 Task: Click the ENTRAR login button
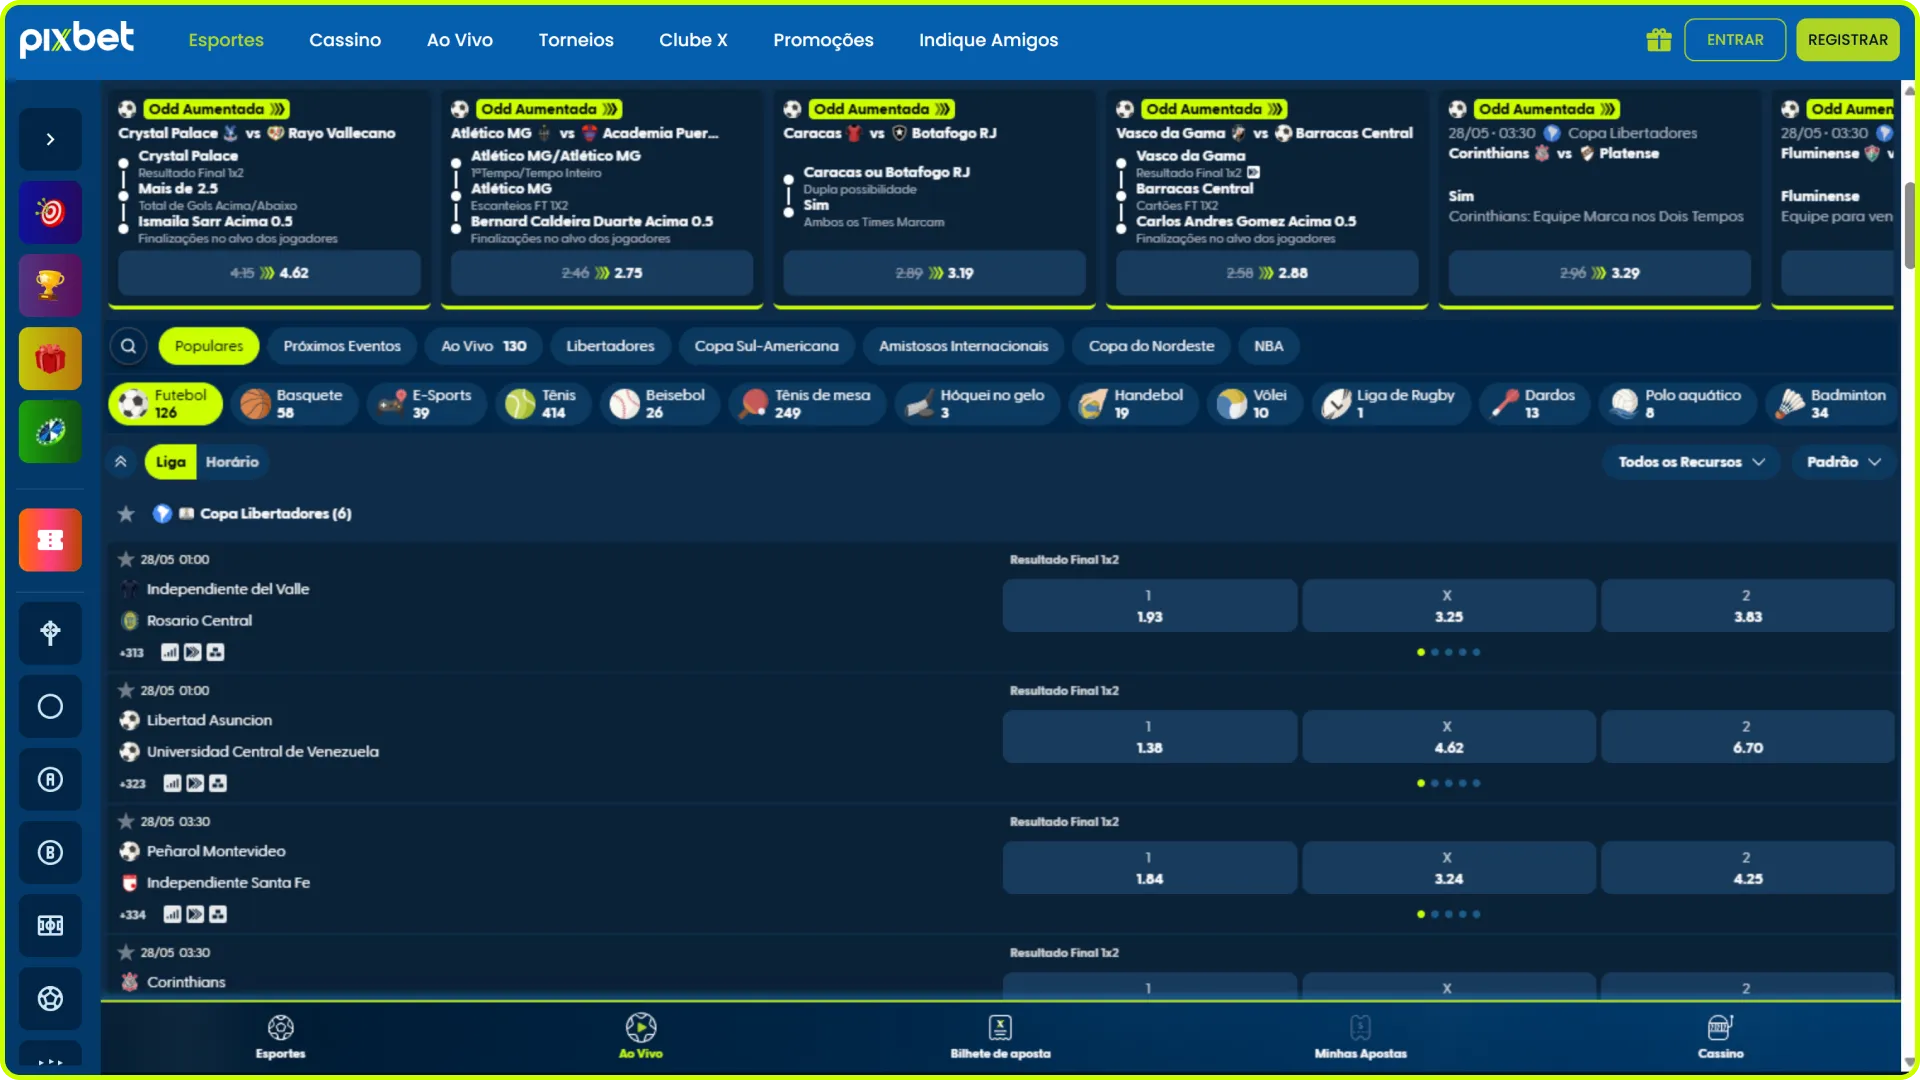tap(1735, 40)
